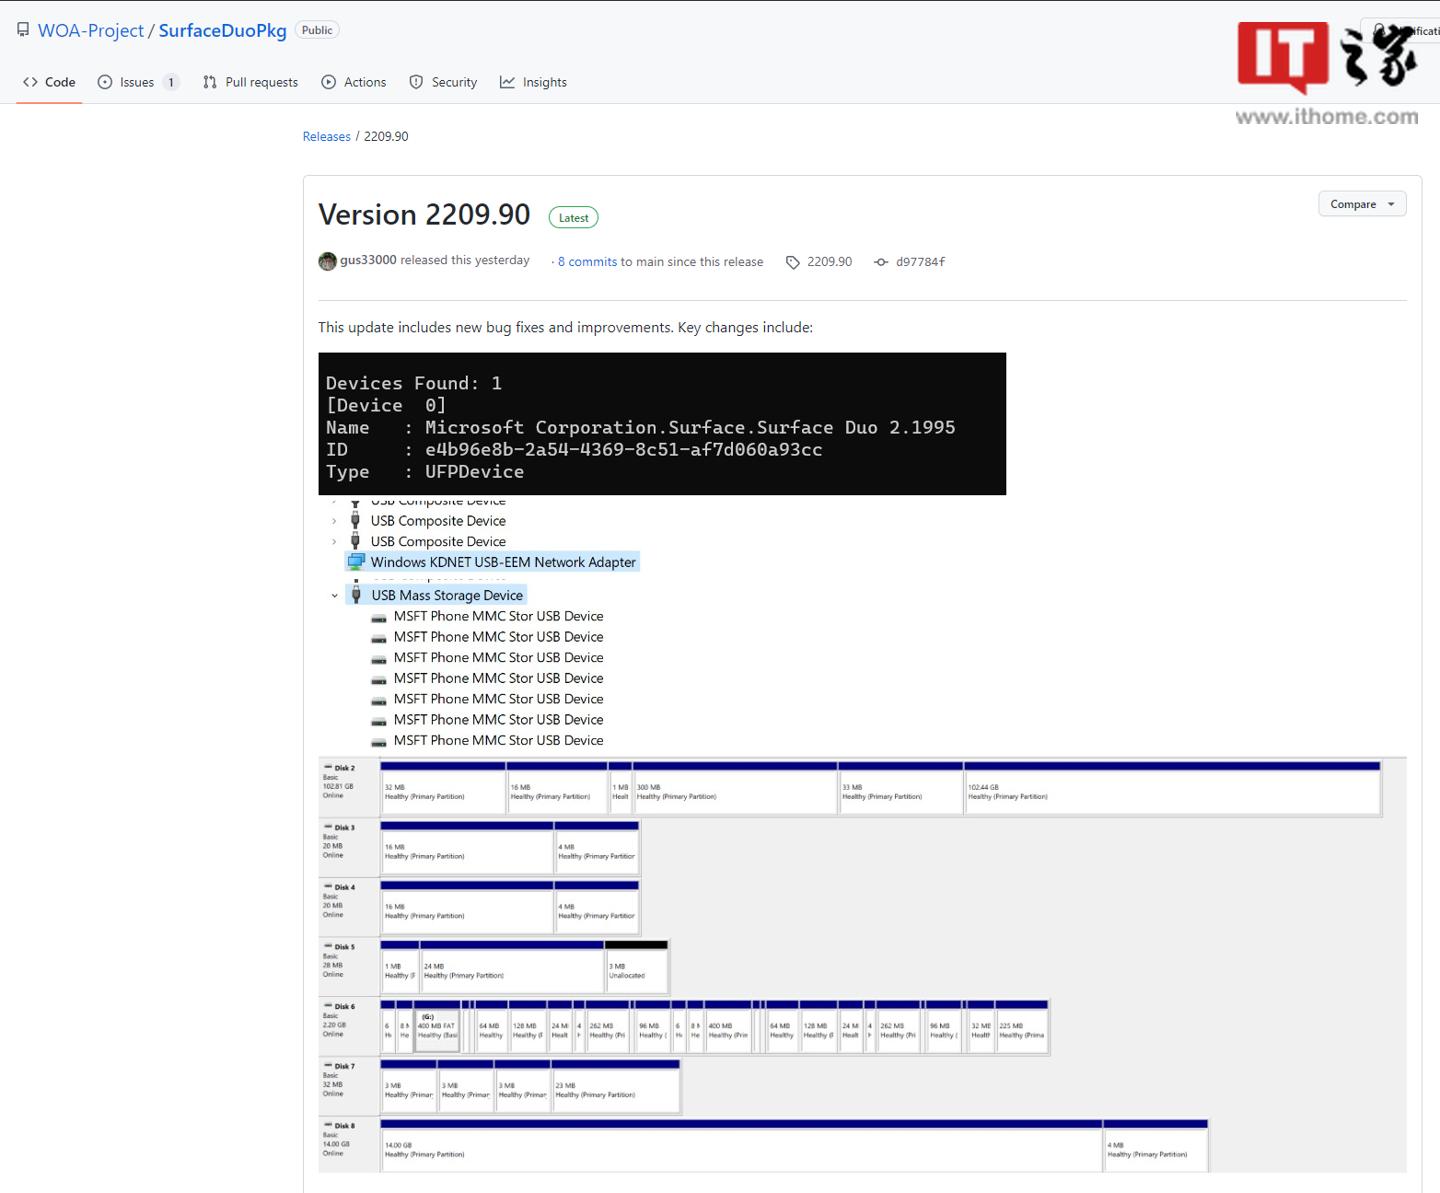Switch to the Insights tab

coord(546,81)
